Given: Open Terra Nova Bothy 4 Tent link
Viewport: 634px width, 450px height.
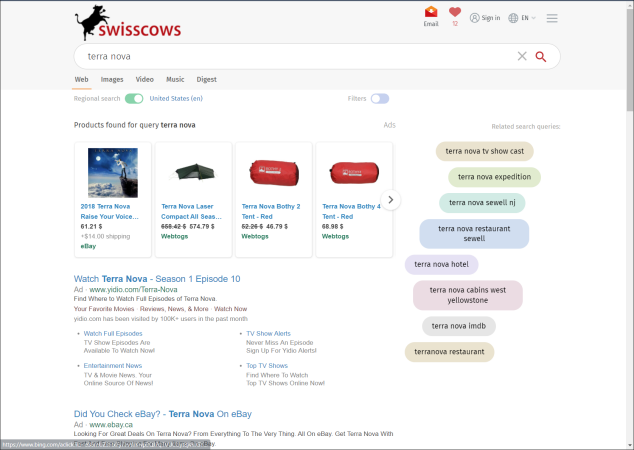Looking at the screenshot, I should coord(351,211).
